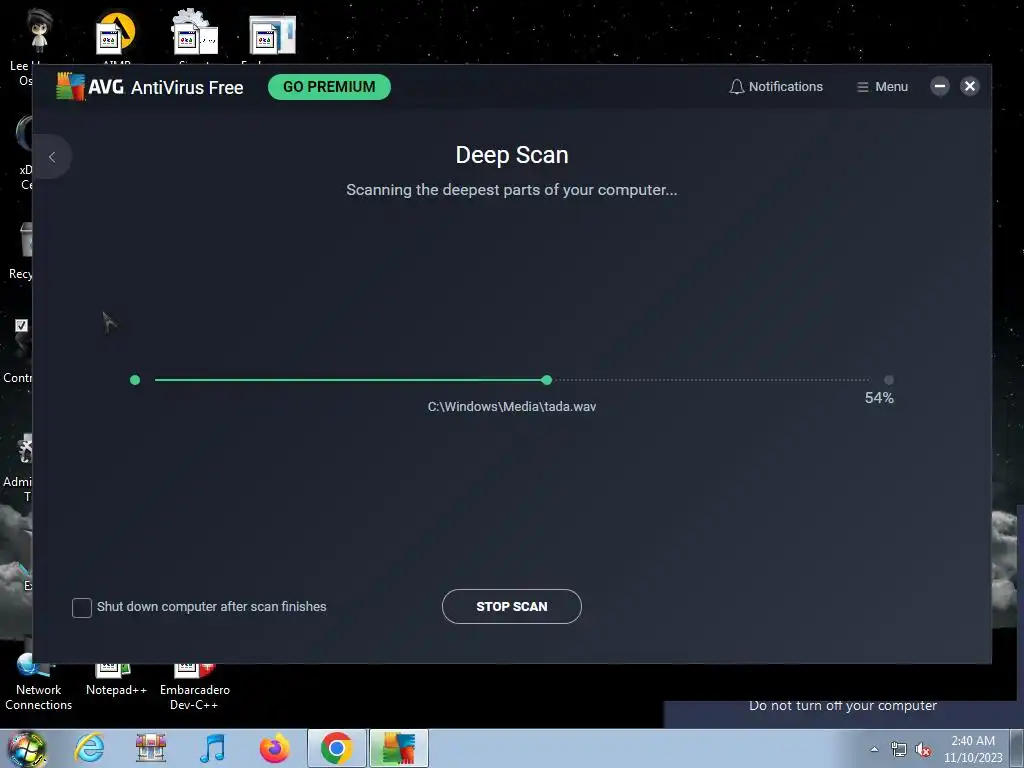Open the hamburger Menu
The image size is (1024, 768).
click(882, 87)
